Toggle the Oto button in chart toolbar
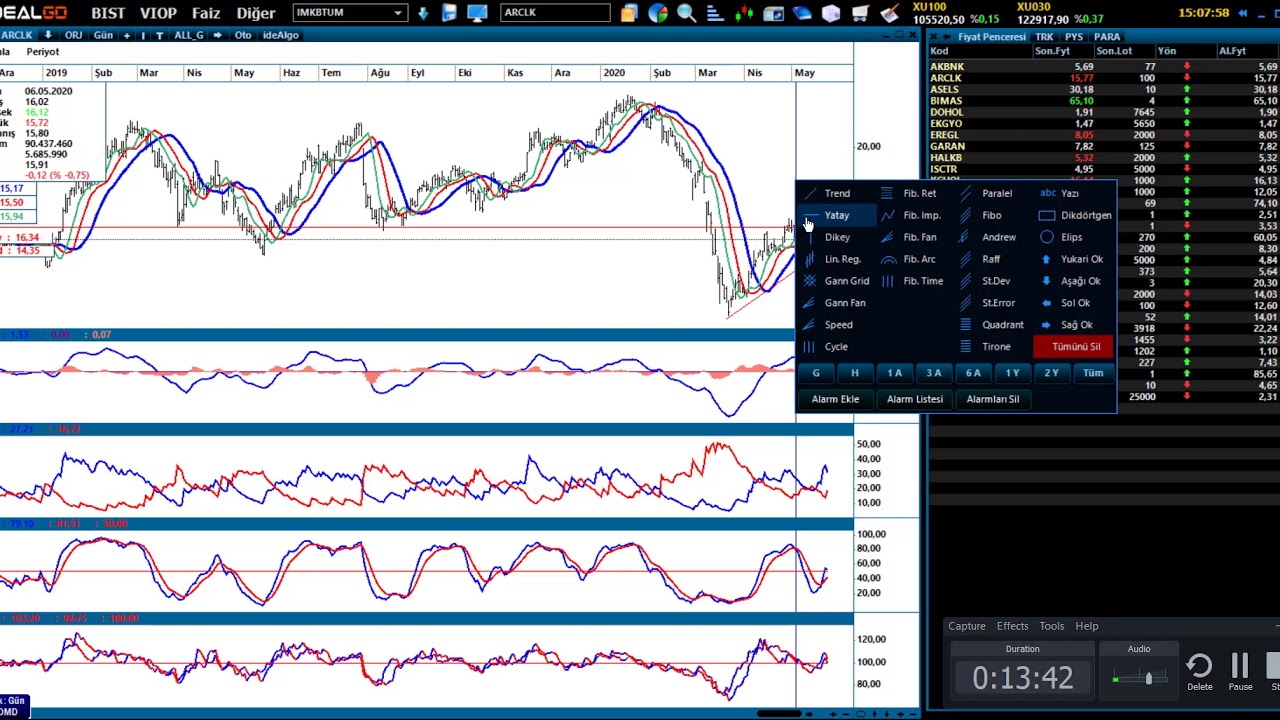The width and height of the screenshot is (1280, 720). tap(243, 35)
